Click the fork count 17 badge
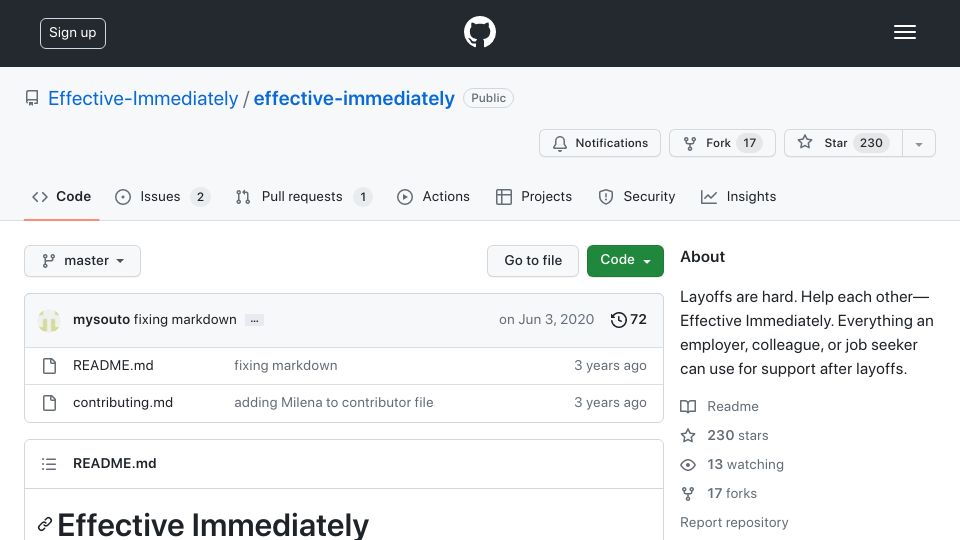960x540 pixels. 749,143
